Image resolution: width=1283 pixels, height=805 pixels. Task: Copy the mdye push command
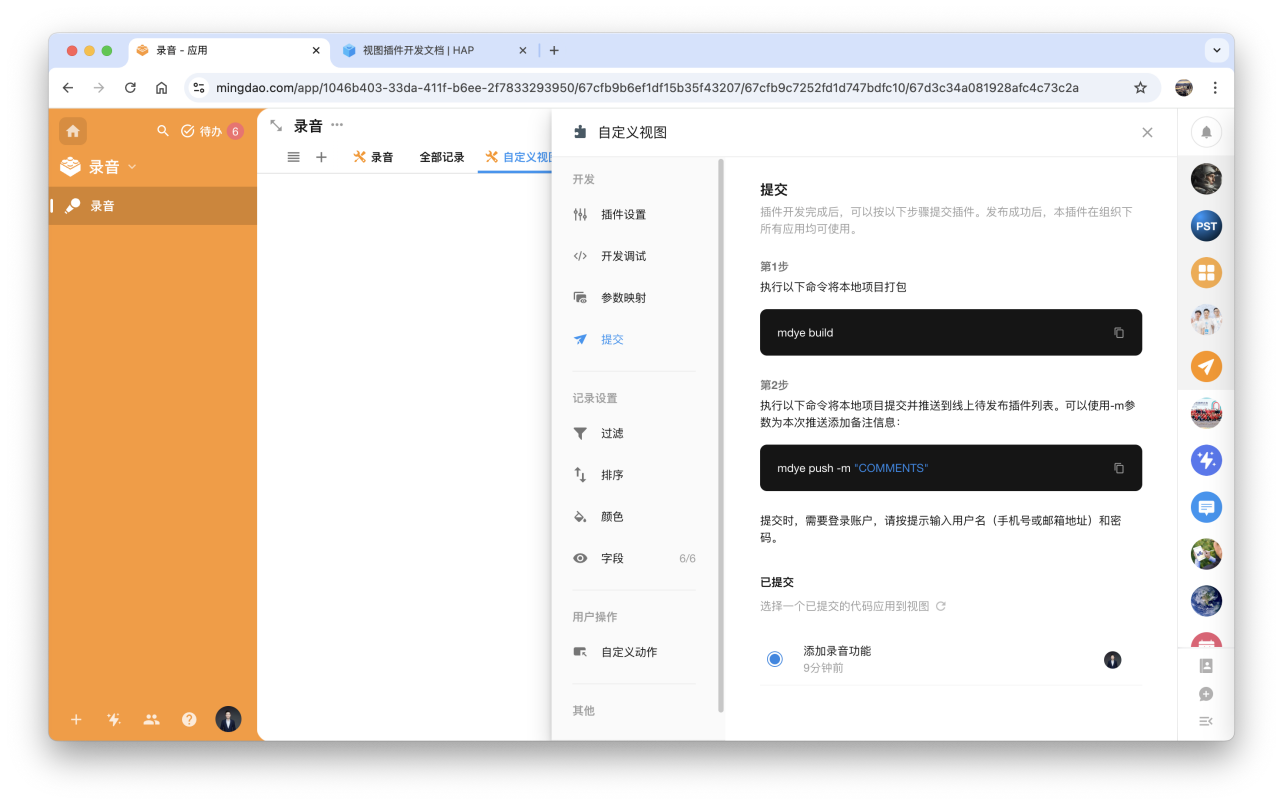[x=1118, y=468]
